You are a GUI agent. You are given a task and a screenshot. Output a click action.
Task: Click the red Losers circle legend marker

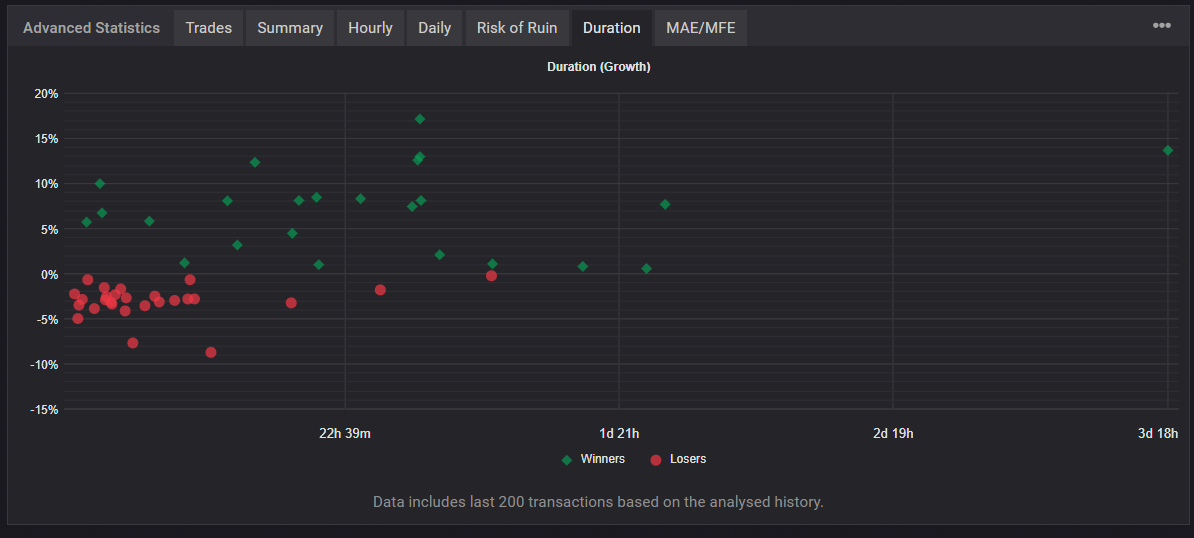pos(656,460)
